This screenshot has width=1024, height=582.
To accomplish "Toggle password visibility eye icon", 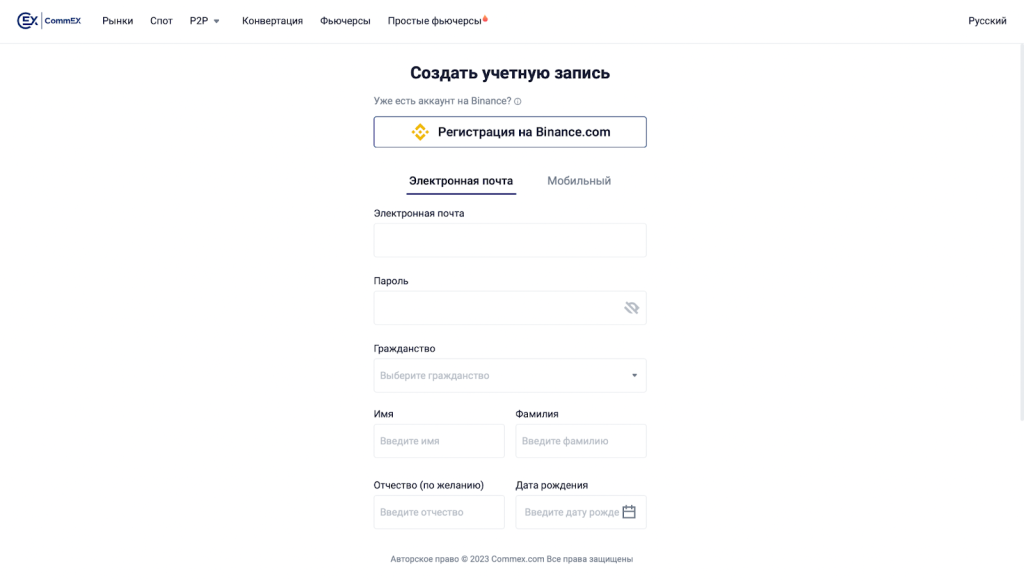I will click(x=631, y=308).
